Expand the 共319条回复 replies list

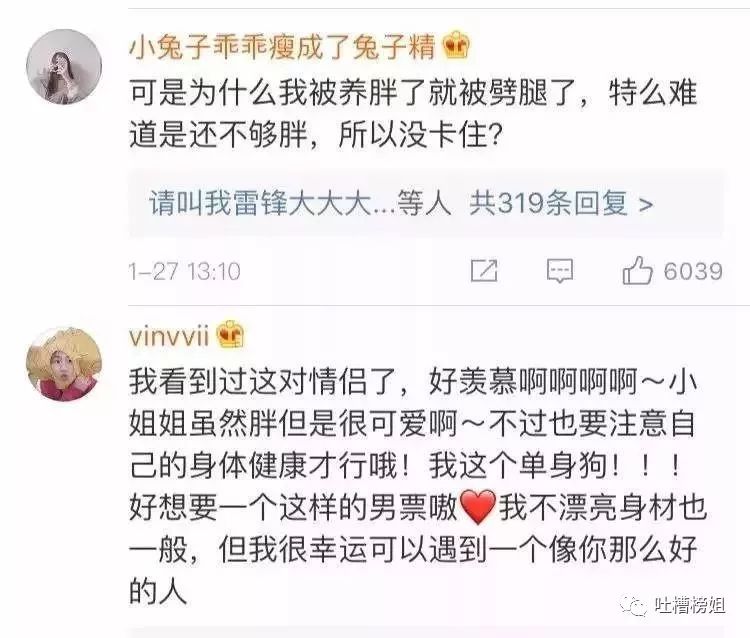pyautogui.click(x=561, y=203)
